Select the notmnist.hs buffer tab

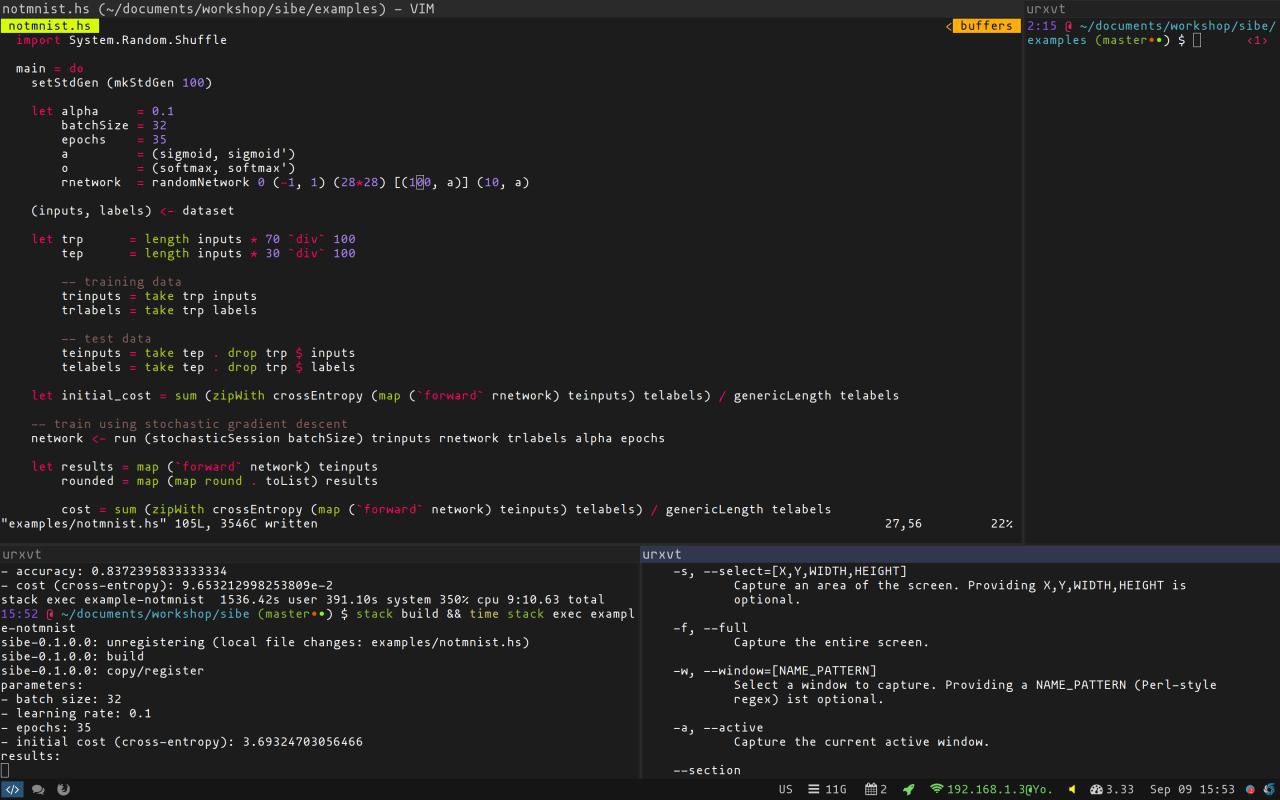coord(49,25)
